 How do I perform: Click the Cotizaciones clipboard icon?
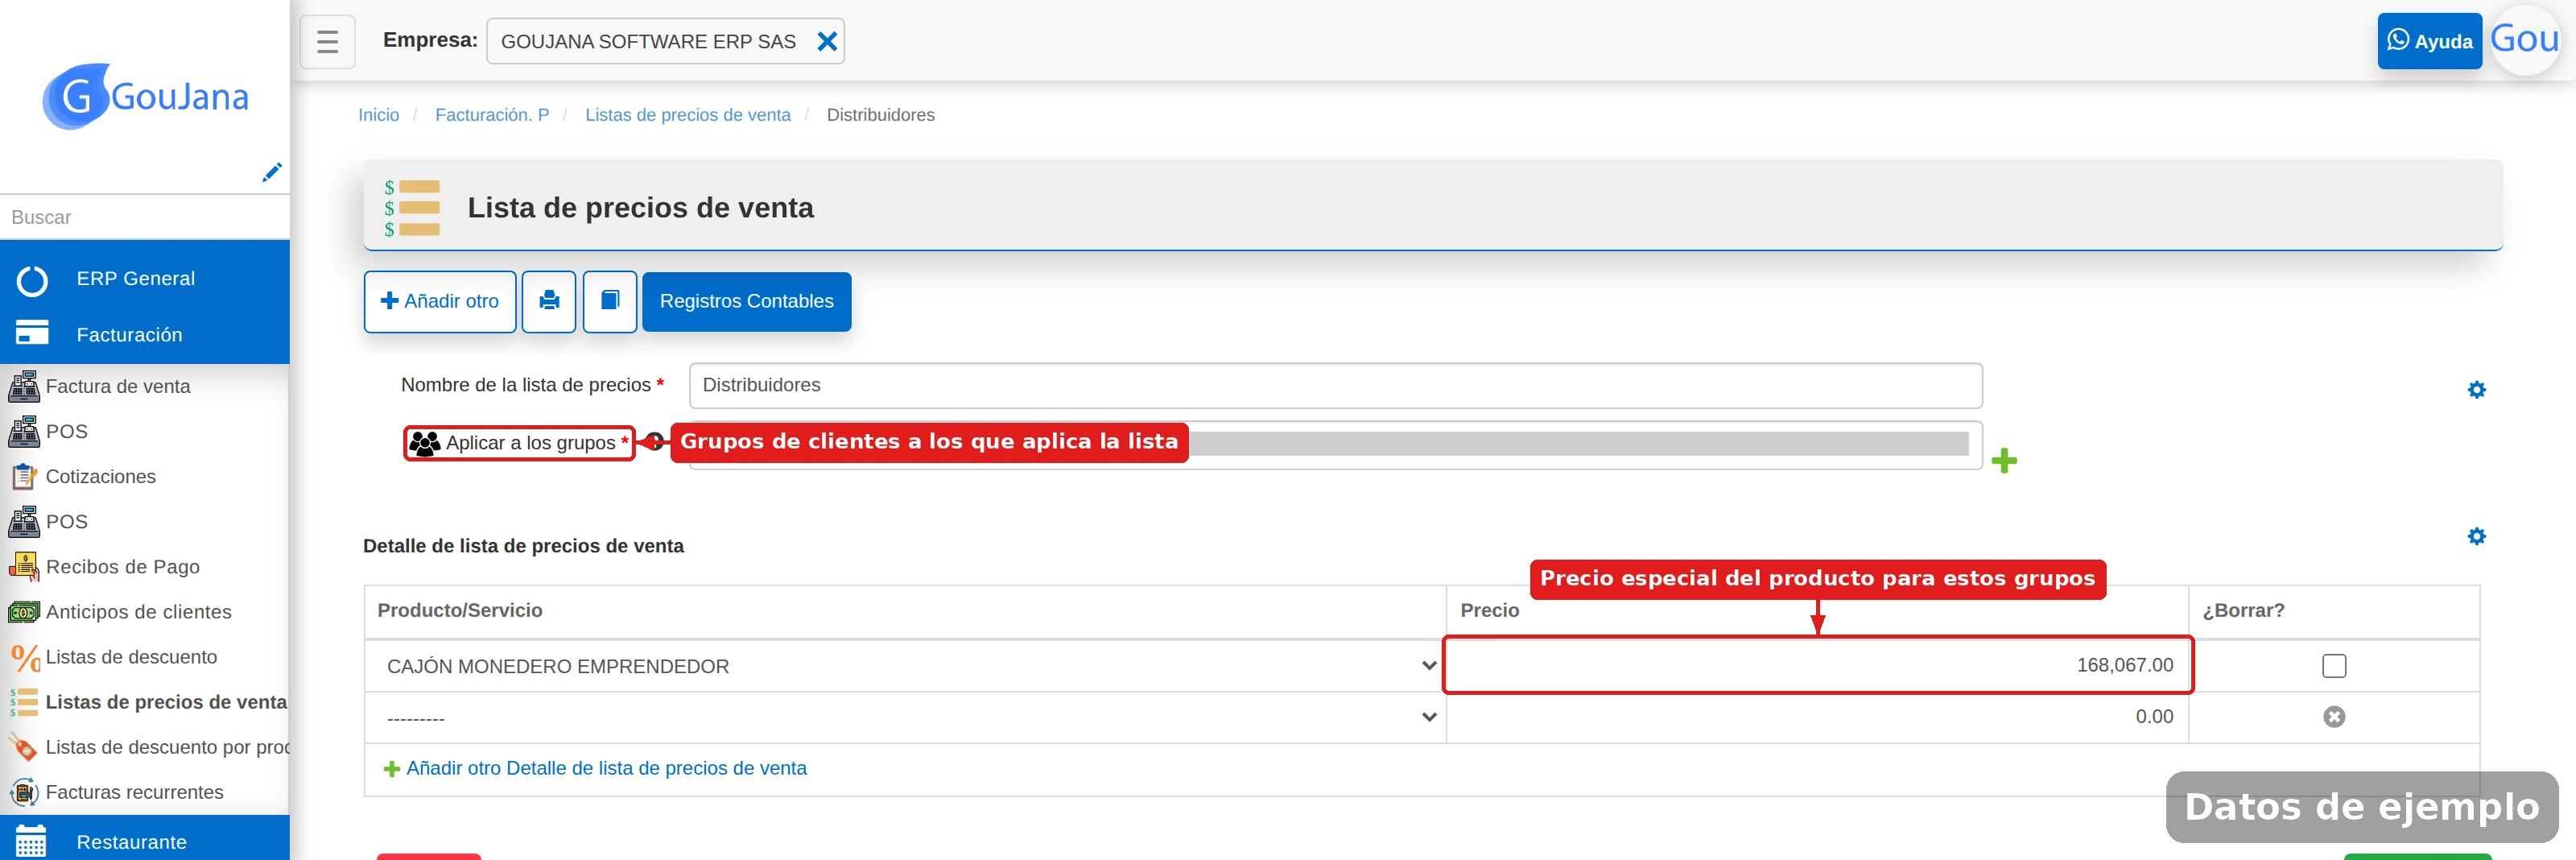(x=24, y=476)
